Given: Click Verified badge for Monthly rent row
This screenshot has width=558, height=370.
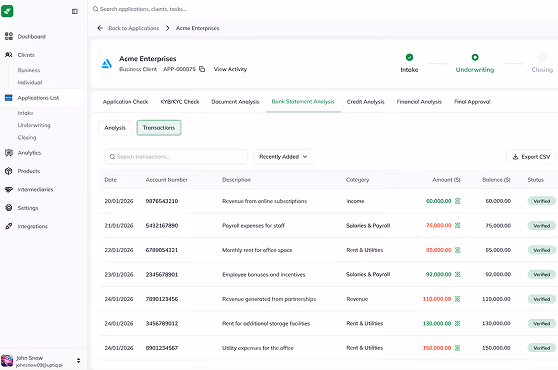Looking at the screenshot, I should (542, 250).
